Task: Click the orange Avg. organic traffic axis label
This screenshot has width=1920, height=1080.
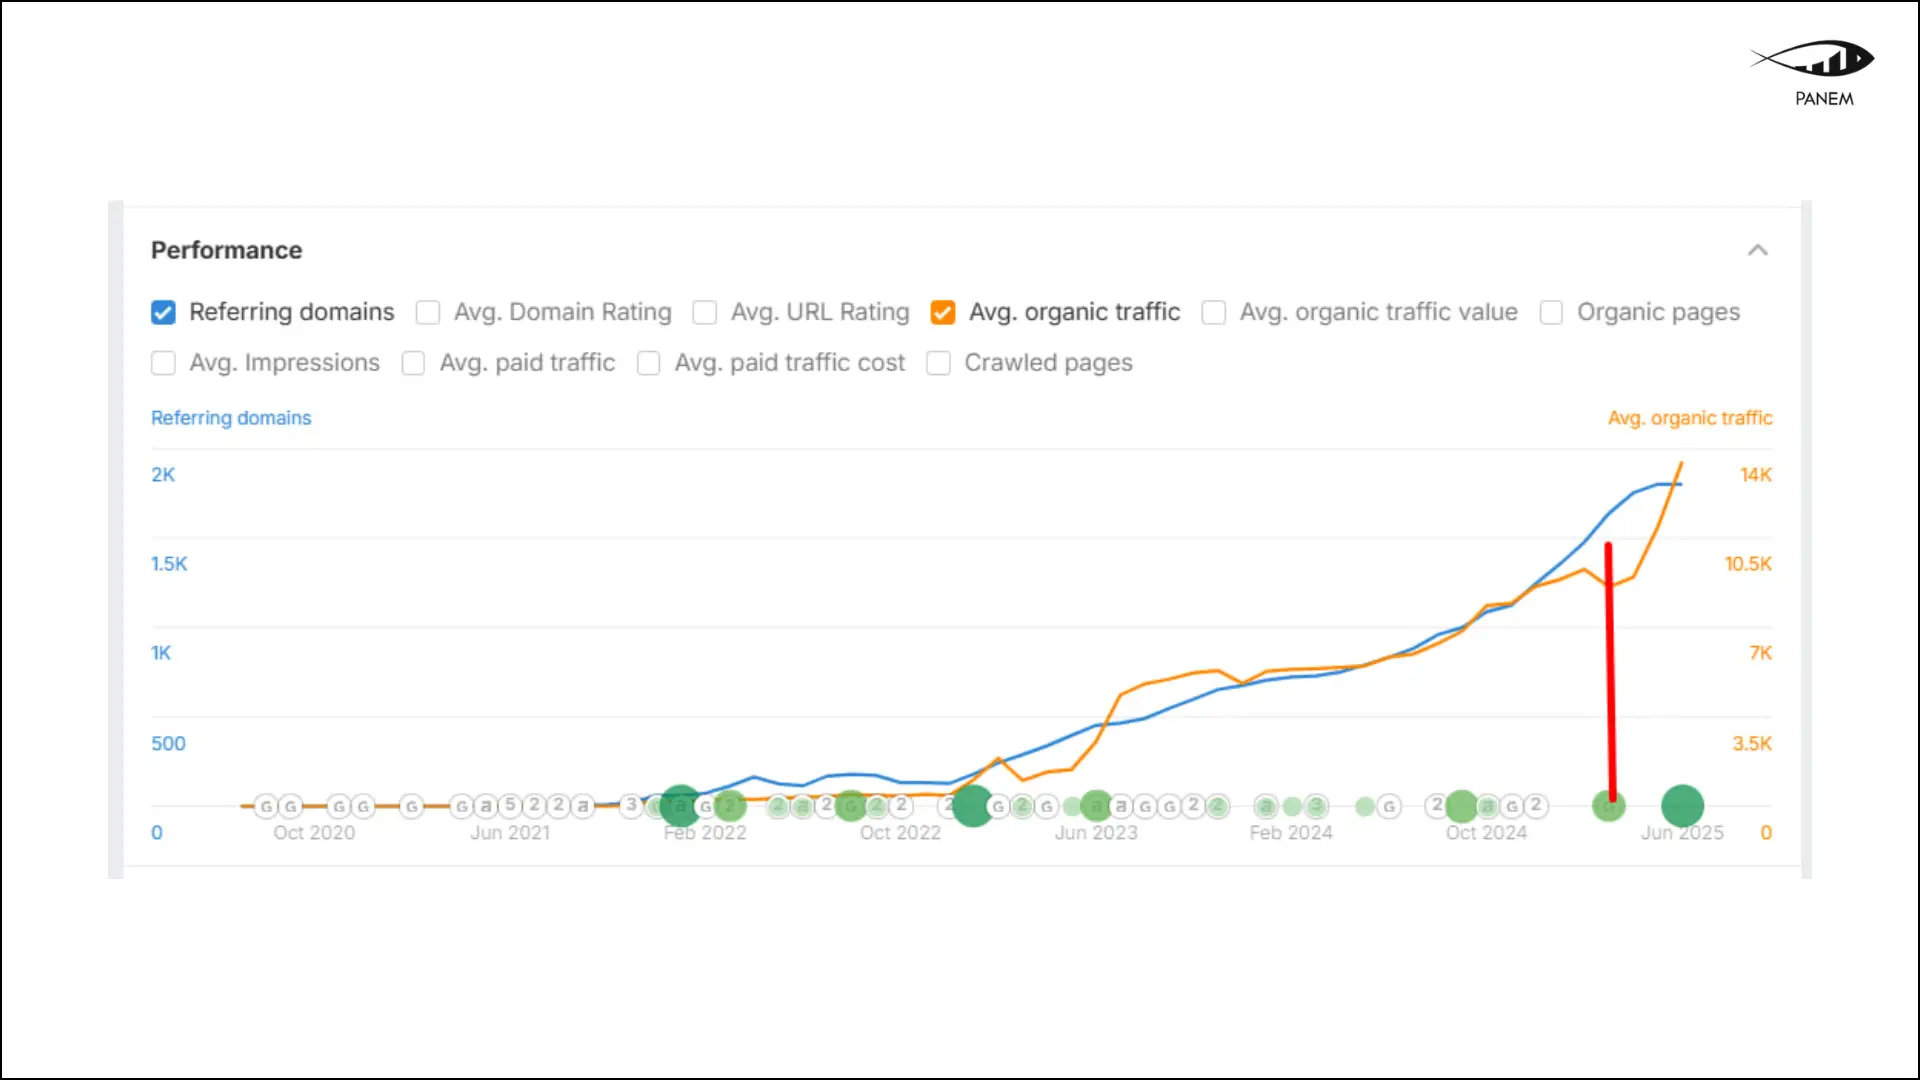Action: pos(1689,418)
